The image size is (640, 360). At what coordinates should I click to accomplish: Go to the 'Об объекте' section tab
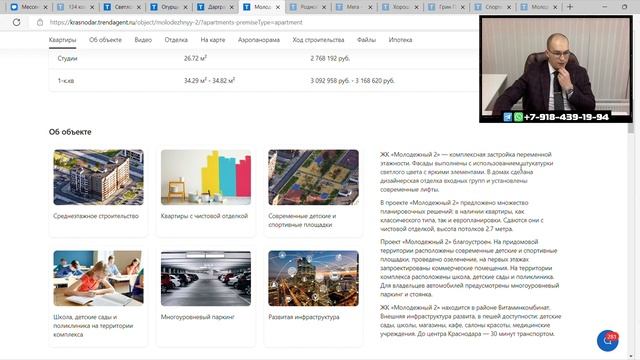(x=105, y=40)
